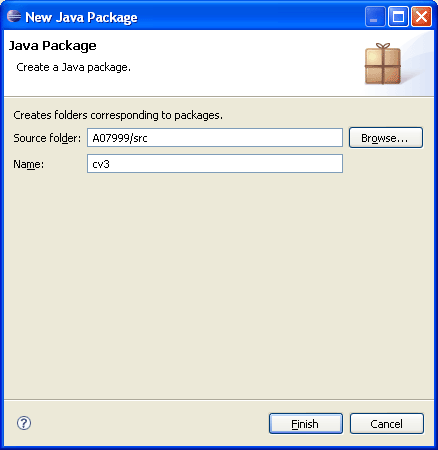Viewport: 438px width, 450px height.
Task: Click into the Name field containing cv3
Action: (x=215, y=164)
